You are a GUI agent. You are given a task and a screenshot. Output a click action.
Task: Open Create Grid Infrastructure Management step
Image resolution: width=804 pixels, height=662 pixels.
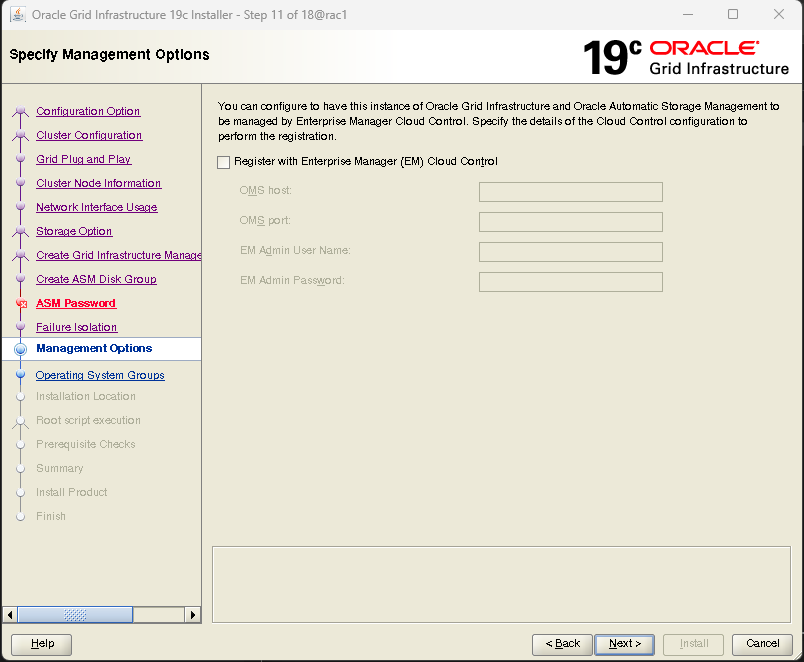point(118,255)
